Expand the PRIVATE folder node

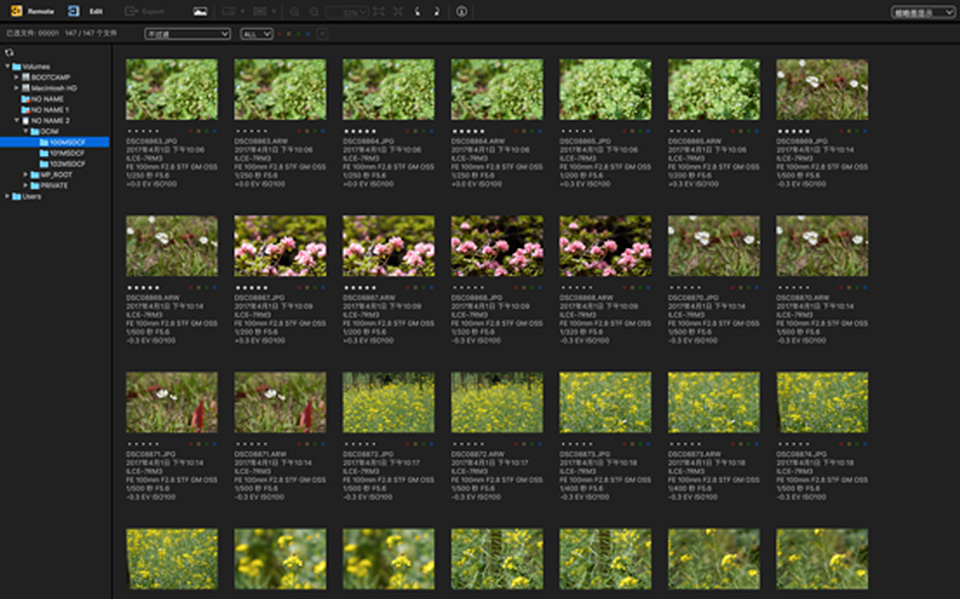pos(26,185)
